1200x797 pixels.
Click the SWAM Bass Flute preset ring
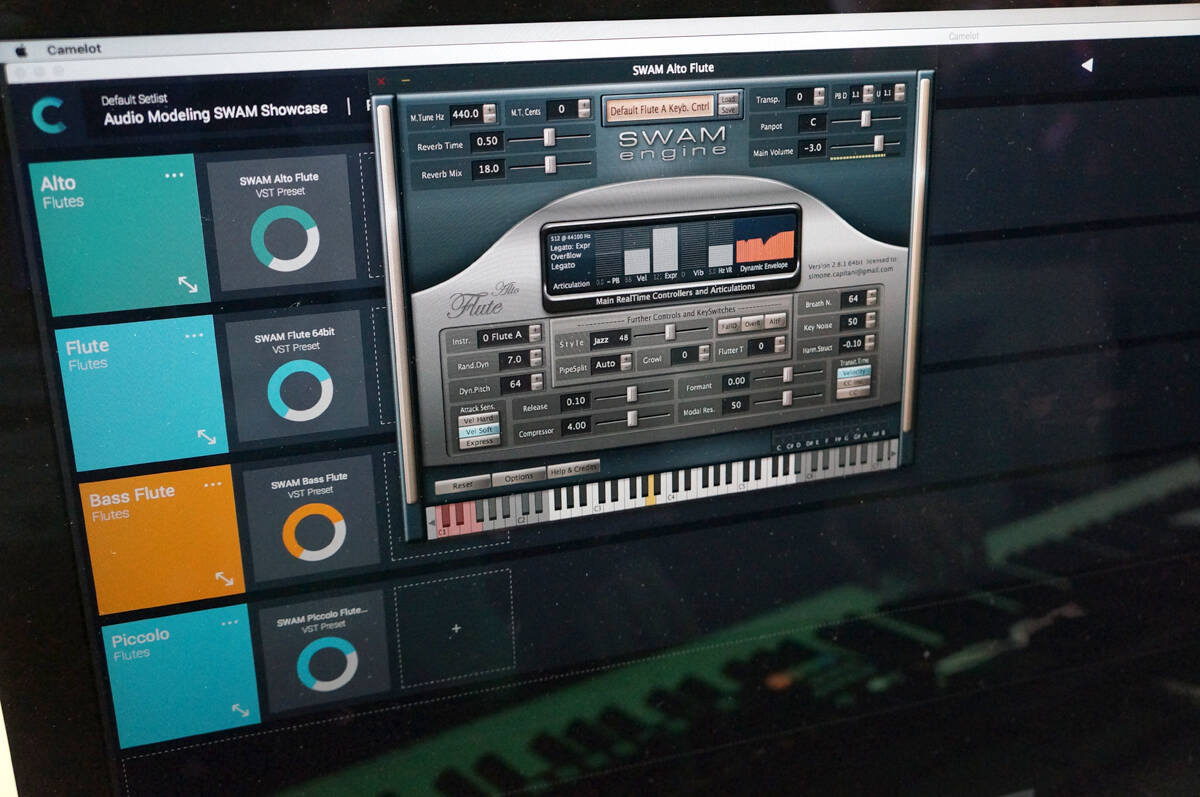pyautogui.click(x=314, y=532)
